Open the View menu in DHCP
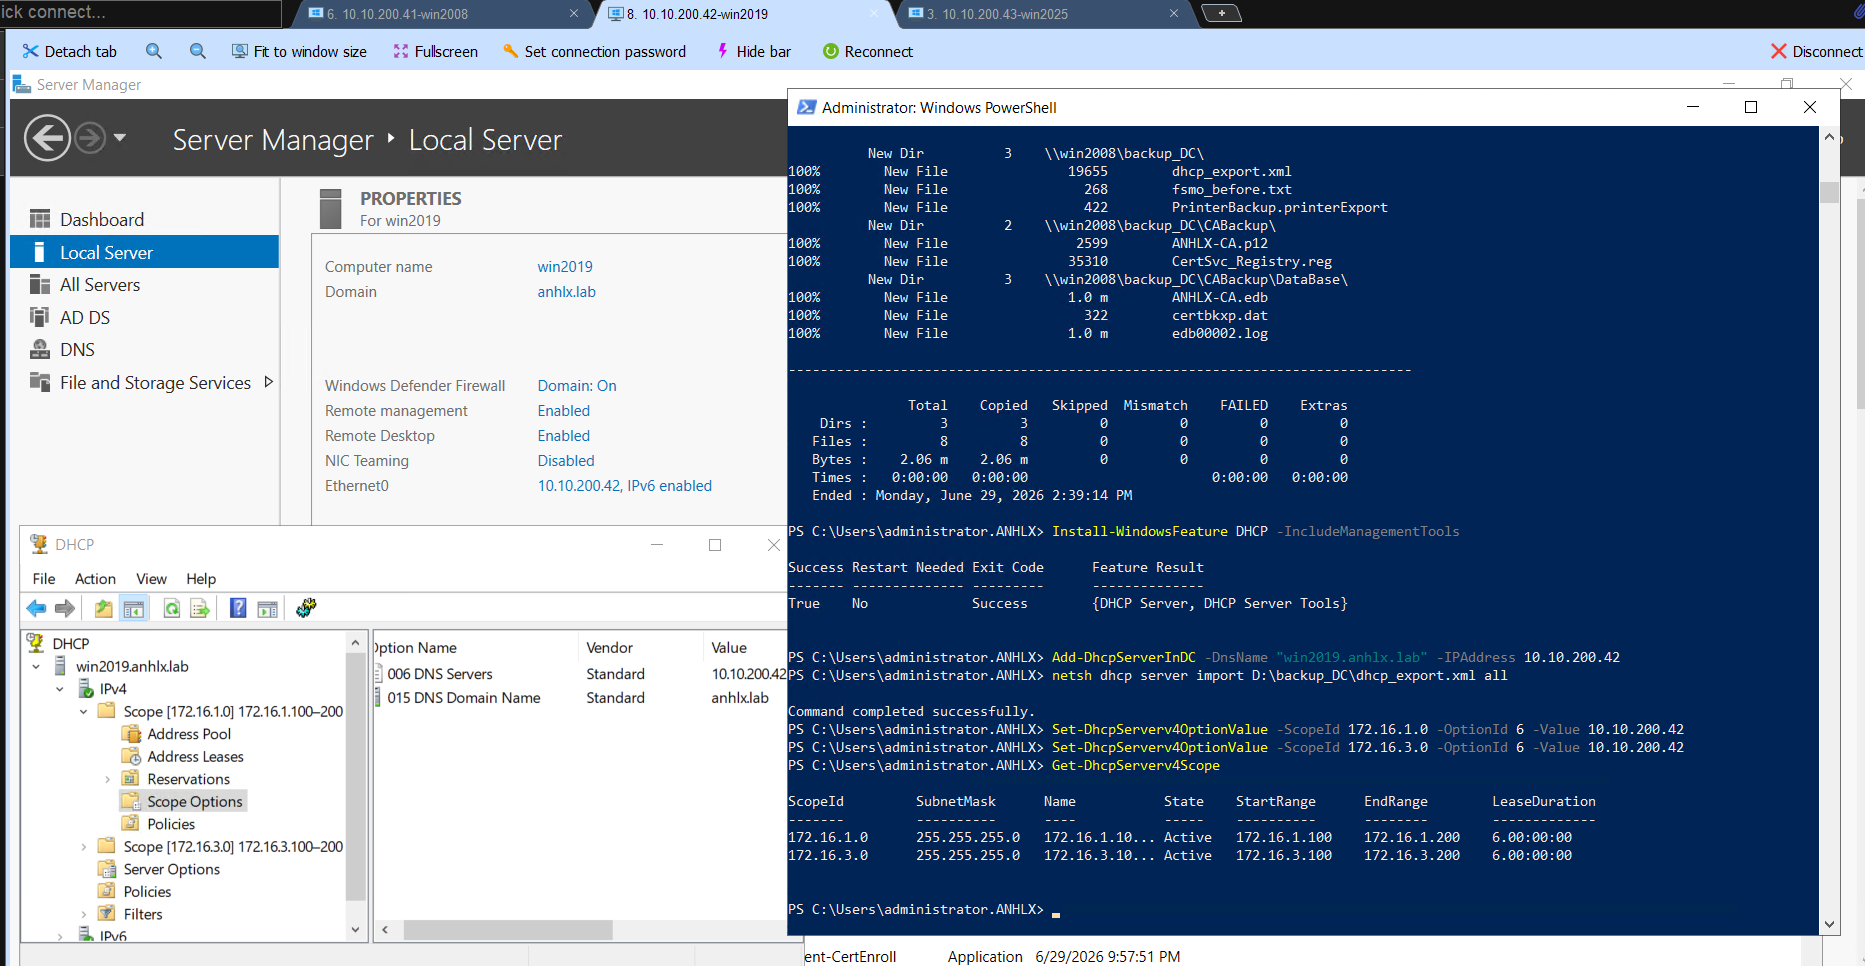 [151, 578]
